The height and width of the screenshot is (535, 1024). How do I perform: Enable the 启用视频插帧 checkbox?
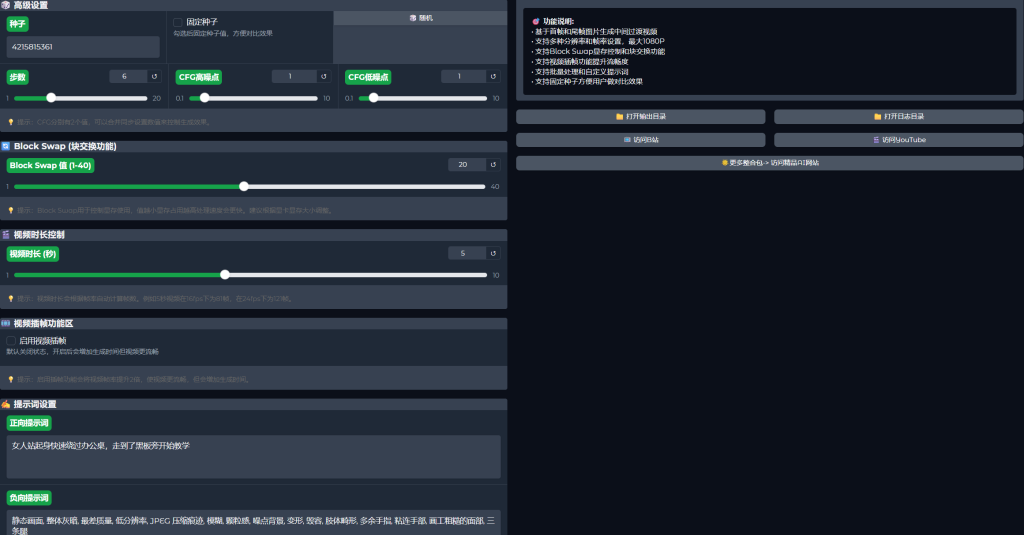[11, 341]
